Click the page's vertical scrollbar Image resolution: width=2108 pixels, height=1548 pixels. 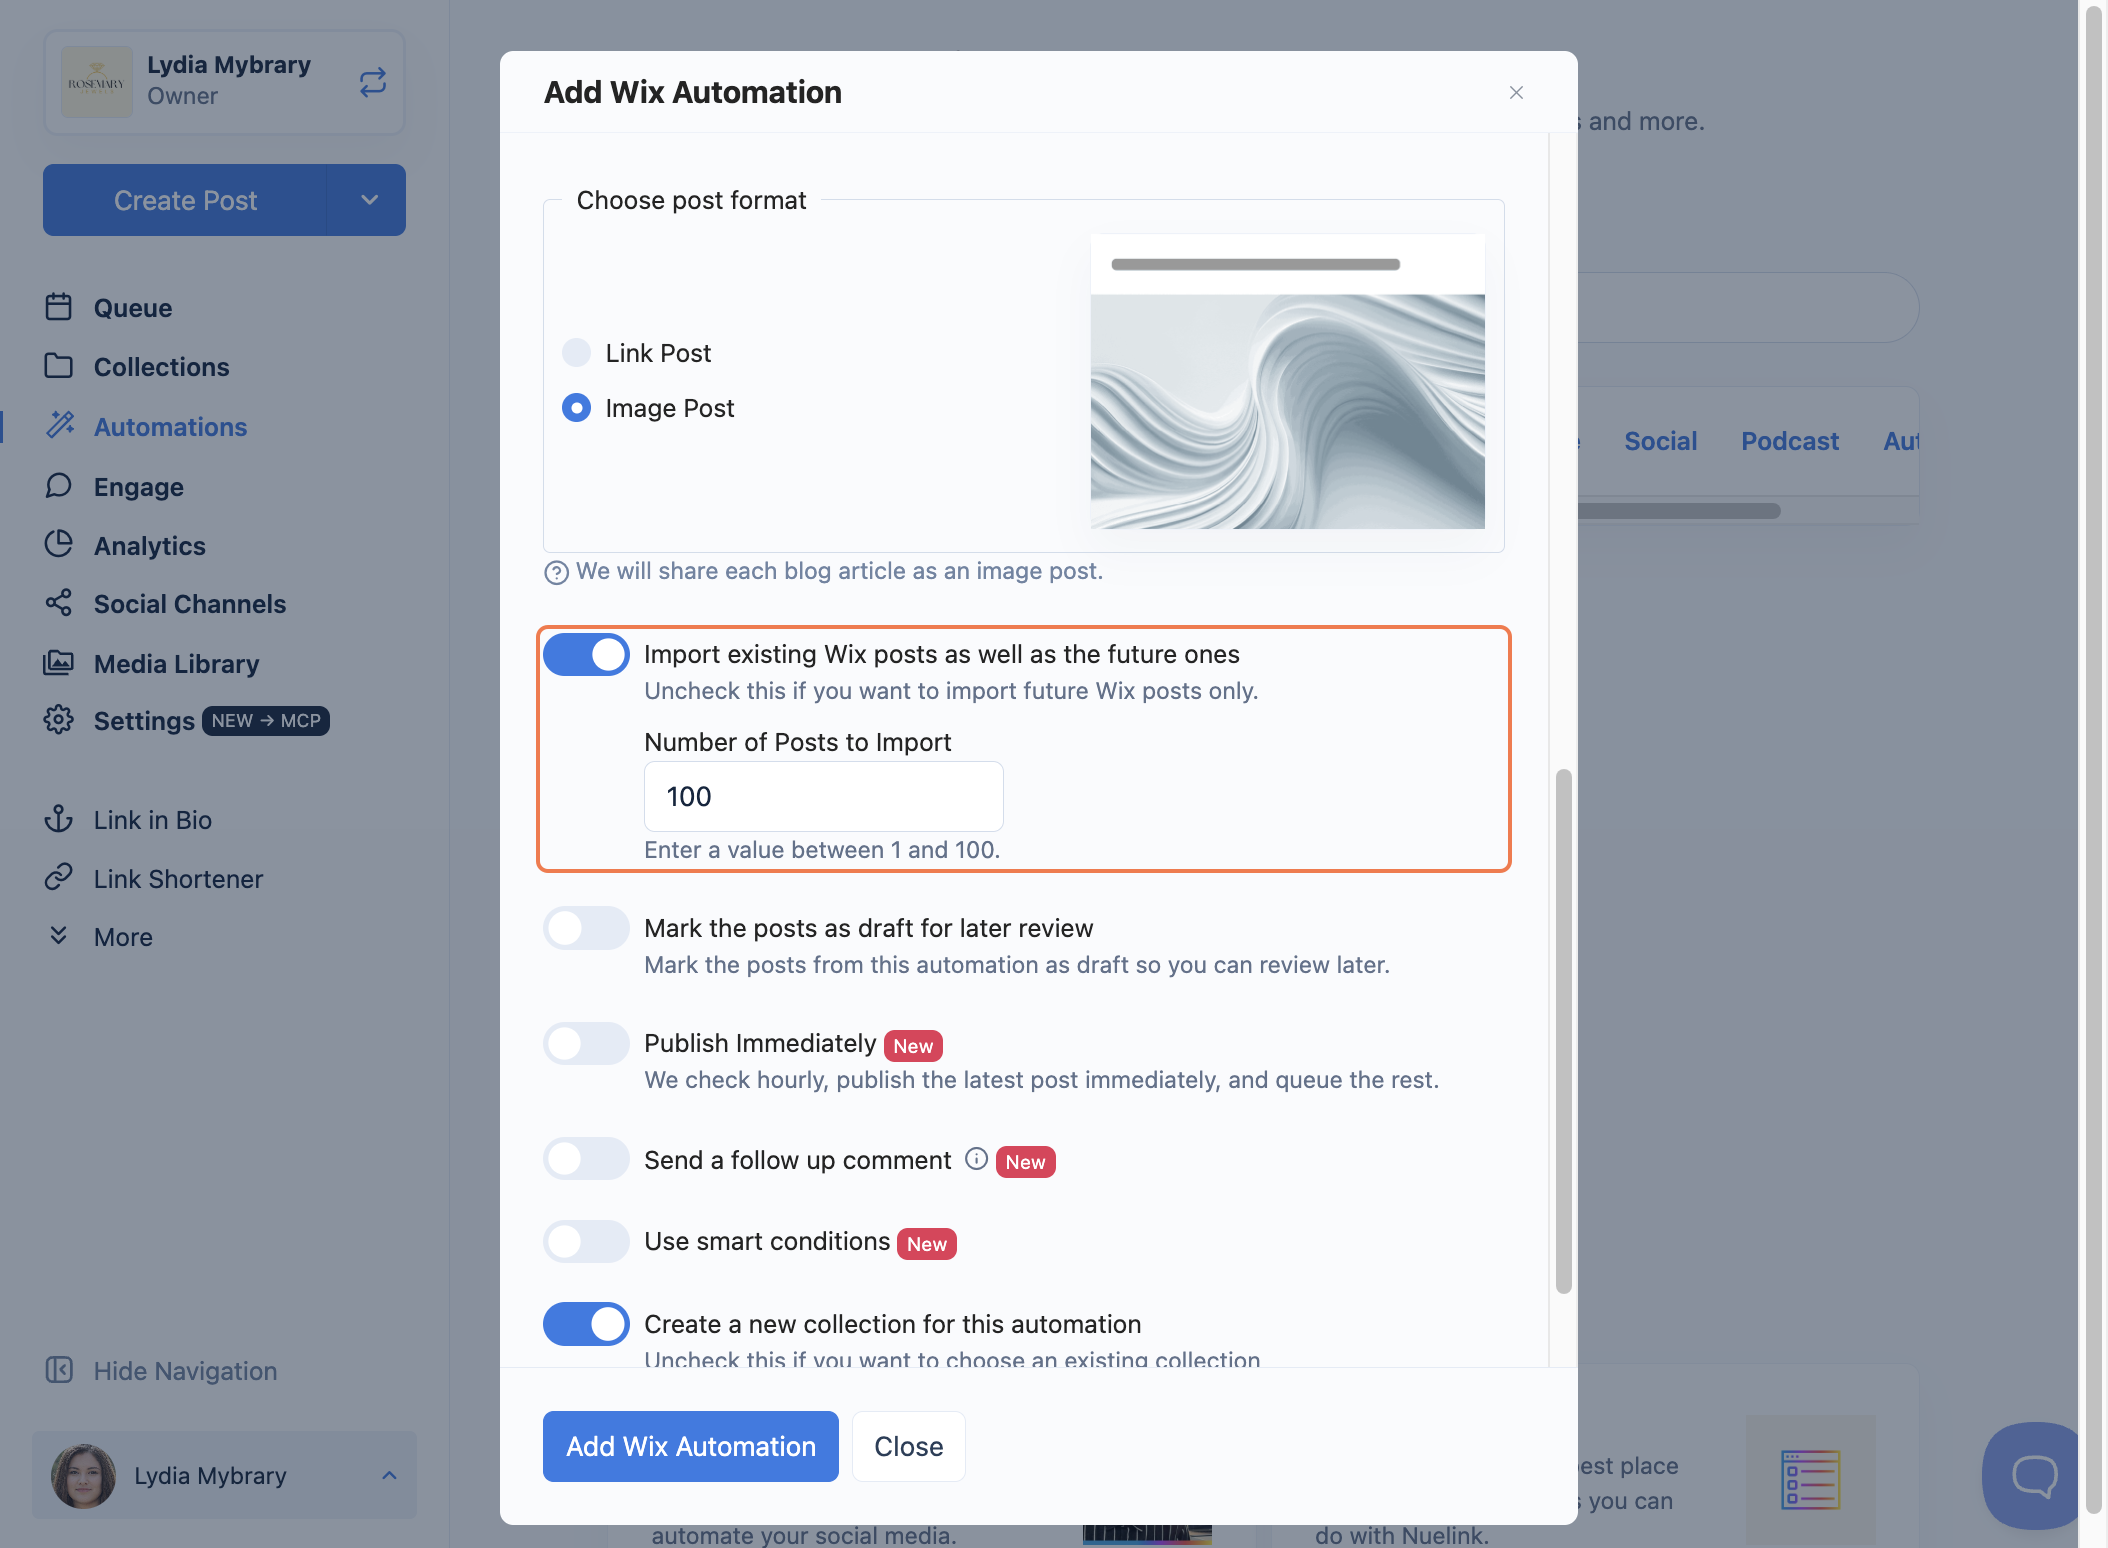(2093, 760)
